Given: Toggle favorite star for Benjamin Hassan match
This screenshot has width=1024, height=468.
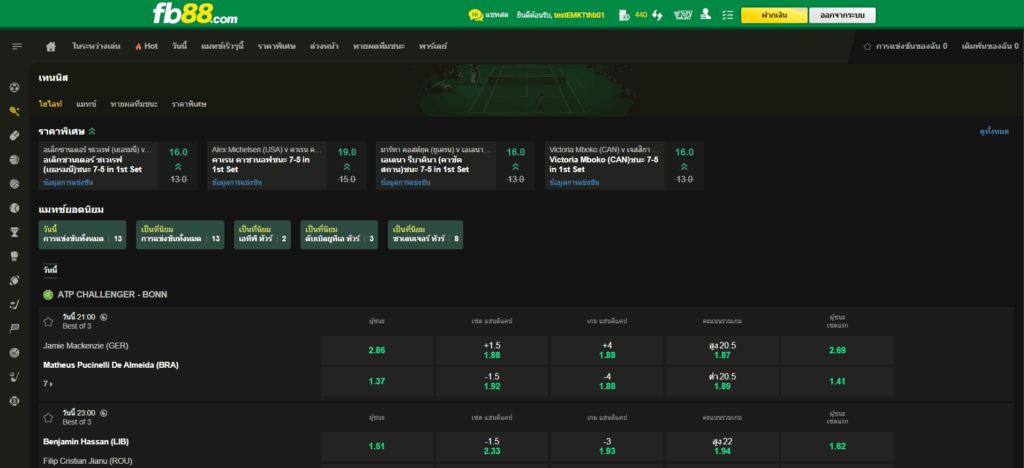Looking at the screenshot, I should (x=48, y=417).
